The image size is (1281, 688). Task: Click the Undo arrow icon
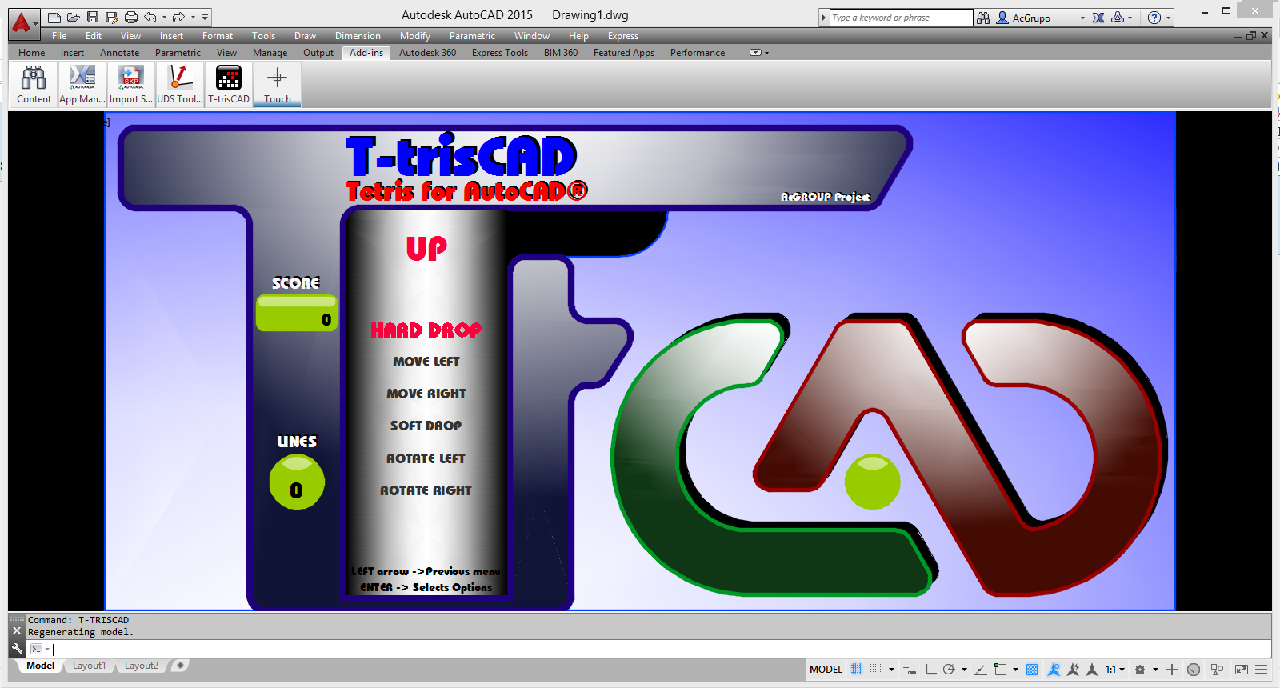[150, 17]
